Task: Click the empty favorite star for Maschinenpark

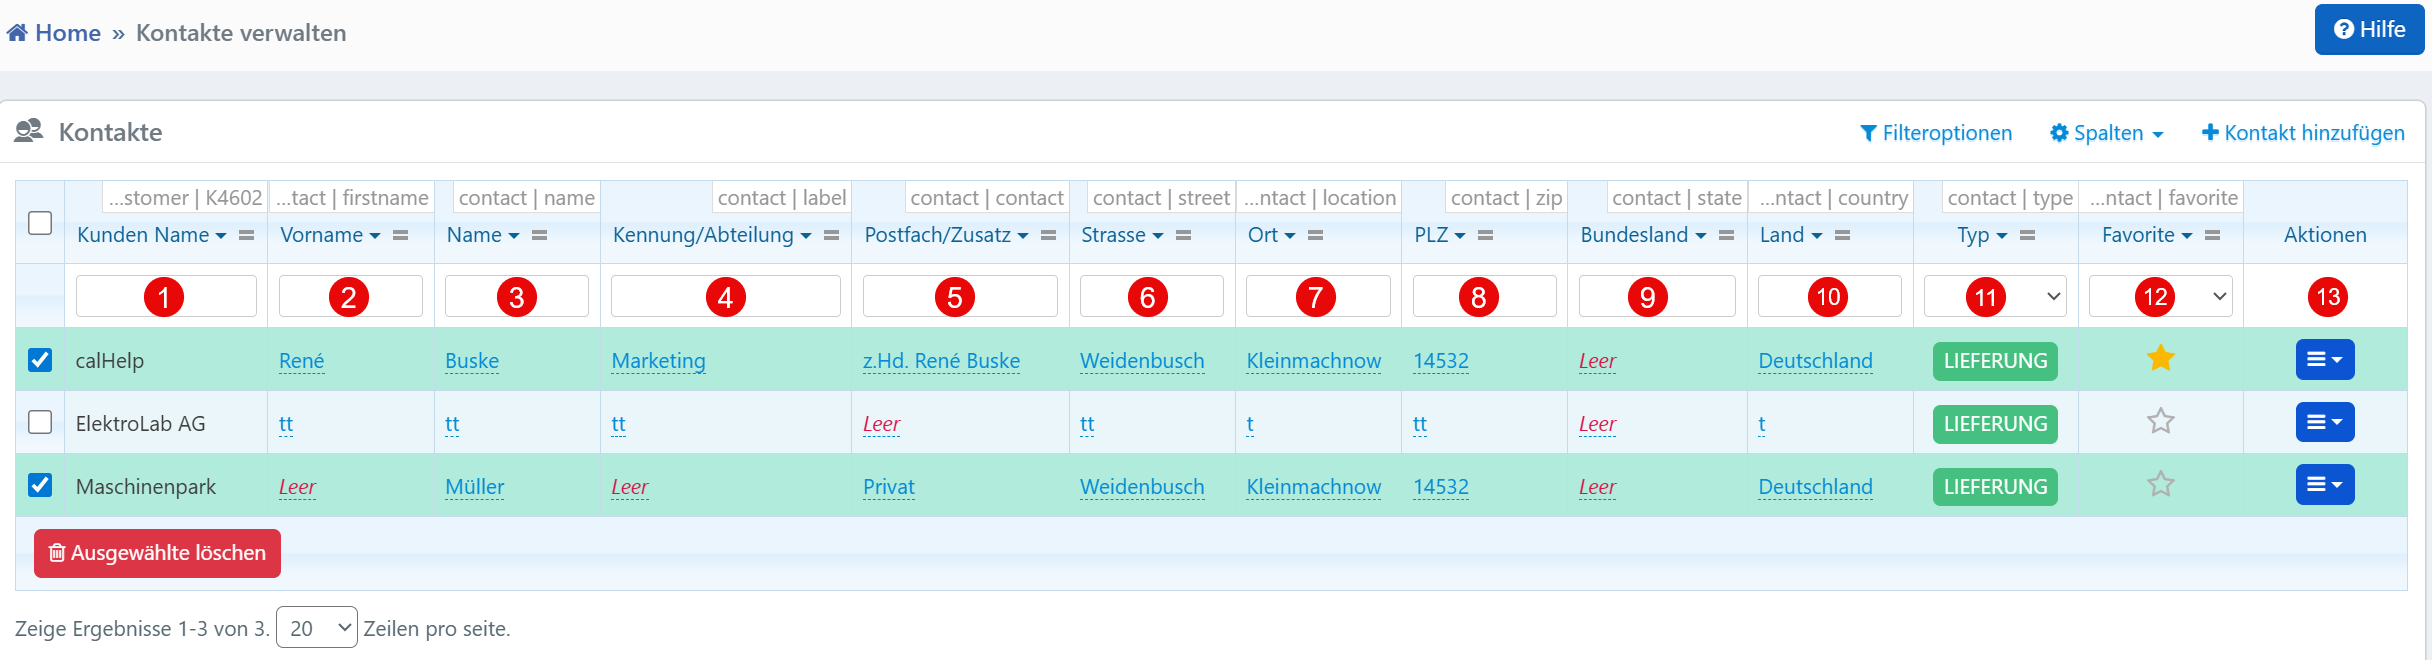Action: pos(2160,485)
